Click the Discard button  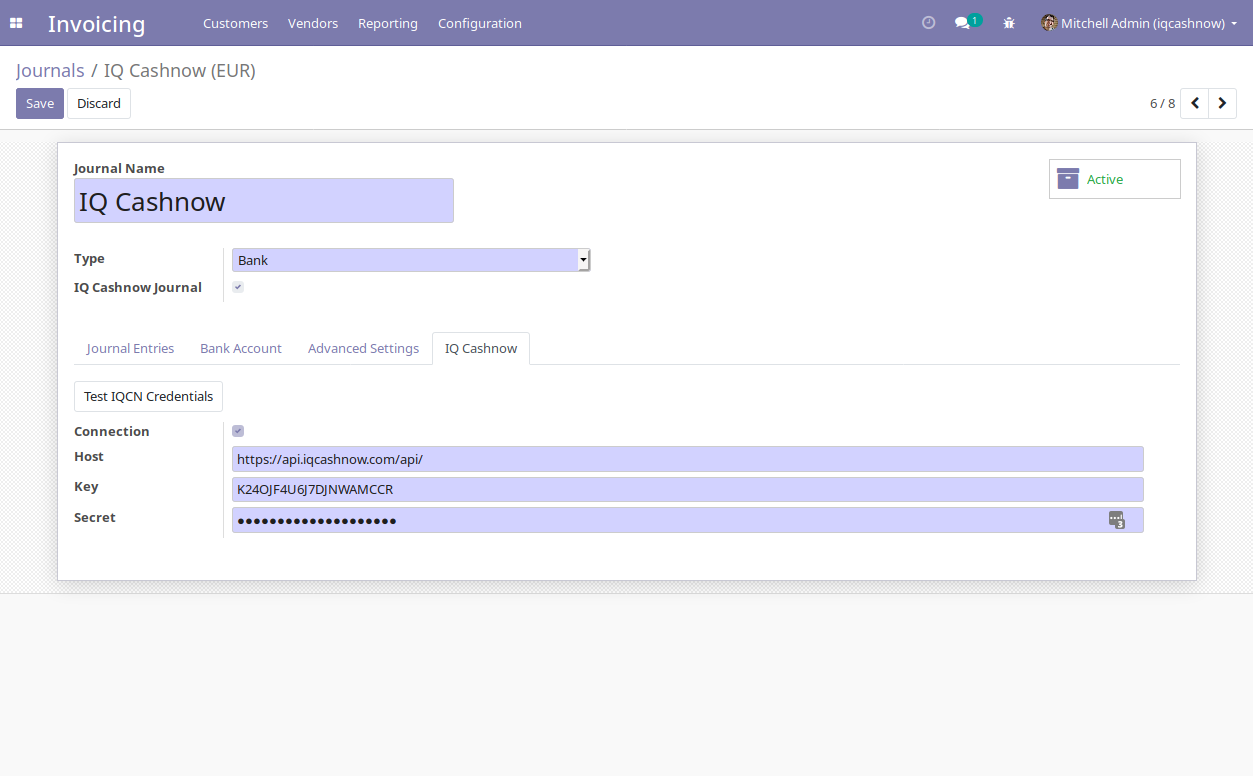point(99,103)
